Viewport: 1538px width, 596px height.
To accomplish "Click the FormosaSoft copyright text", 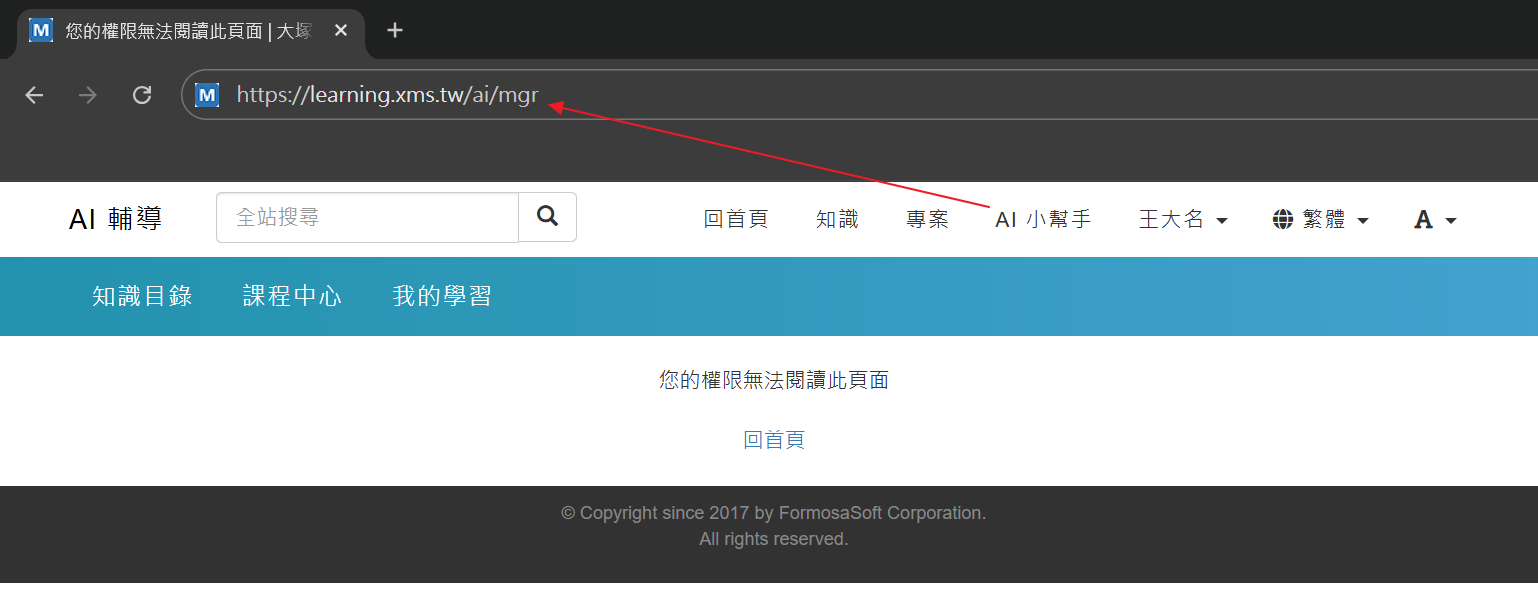I will point(774,513).
